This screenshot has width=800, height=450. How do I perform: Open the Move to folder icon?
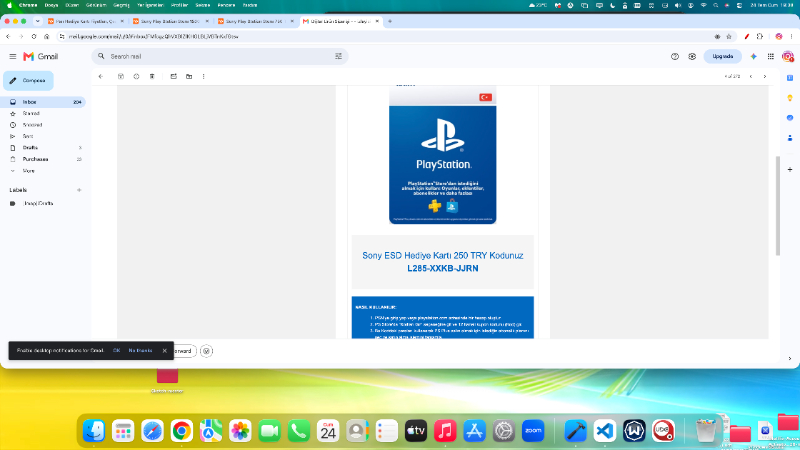189,77
